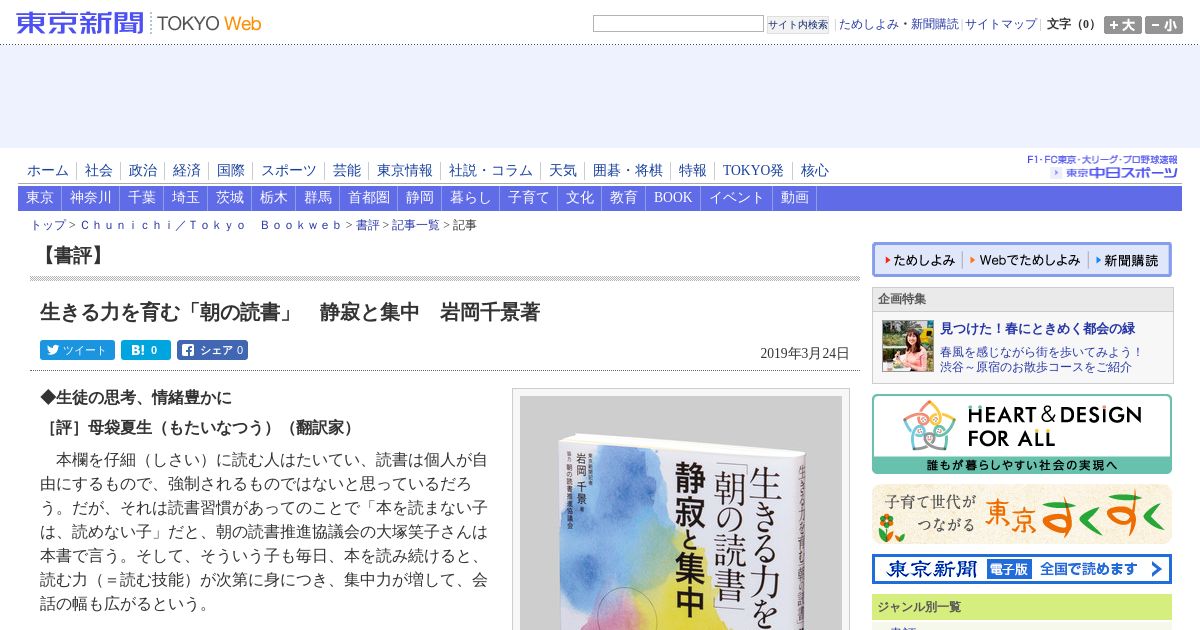The image size is (1200, 630).
Task: Select the 首都圏 tab
Action: pos(369,198)
